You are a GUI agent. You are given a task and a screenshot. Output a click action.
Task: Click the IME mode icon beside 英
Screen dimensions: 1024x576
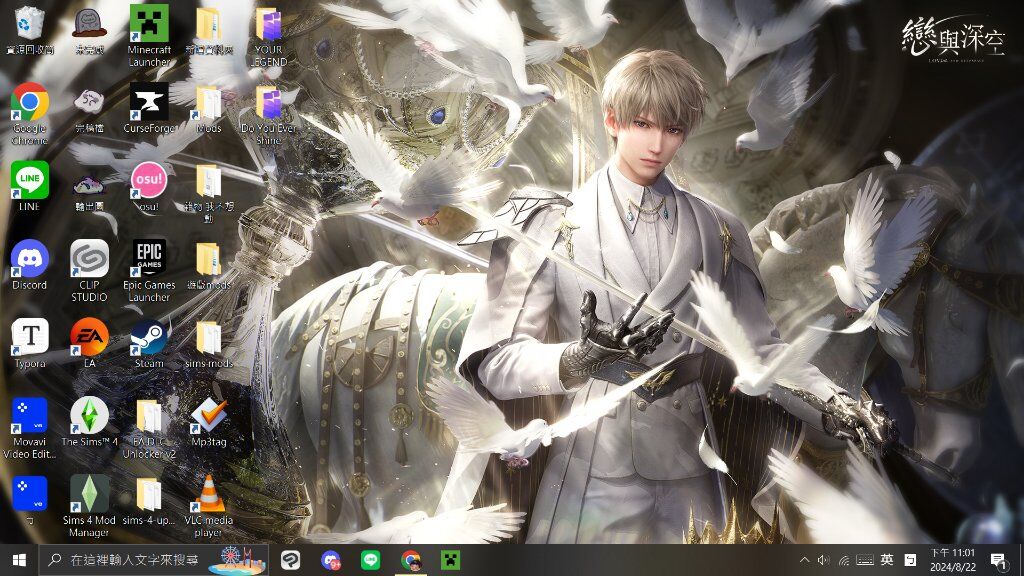point(910,560)
